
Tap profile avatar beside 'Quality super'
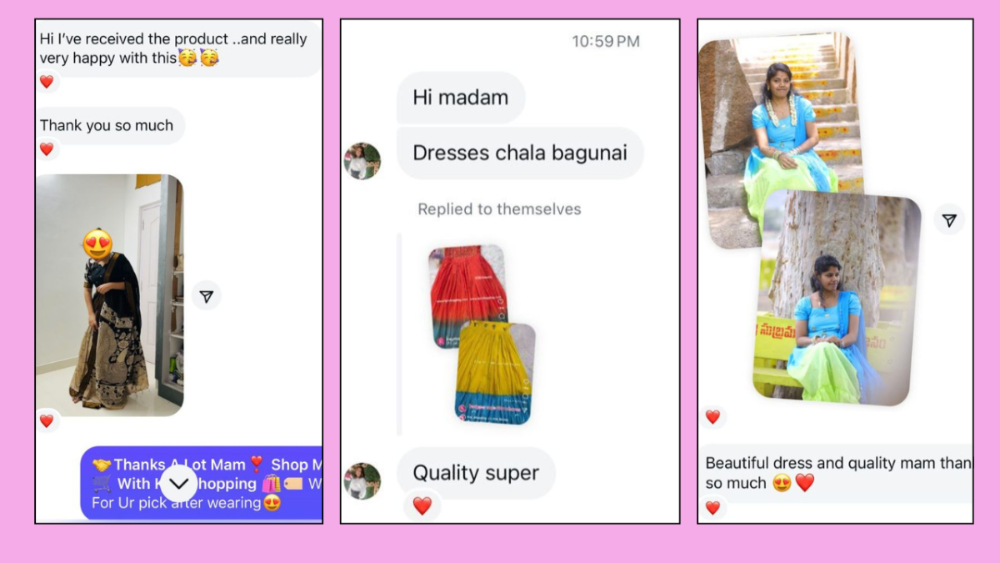(362, 481)
